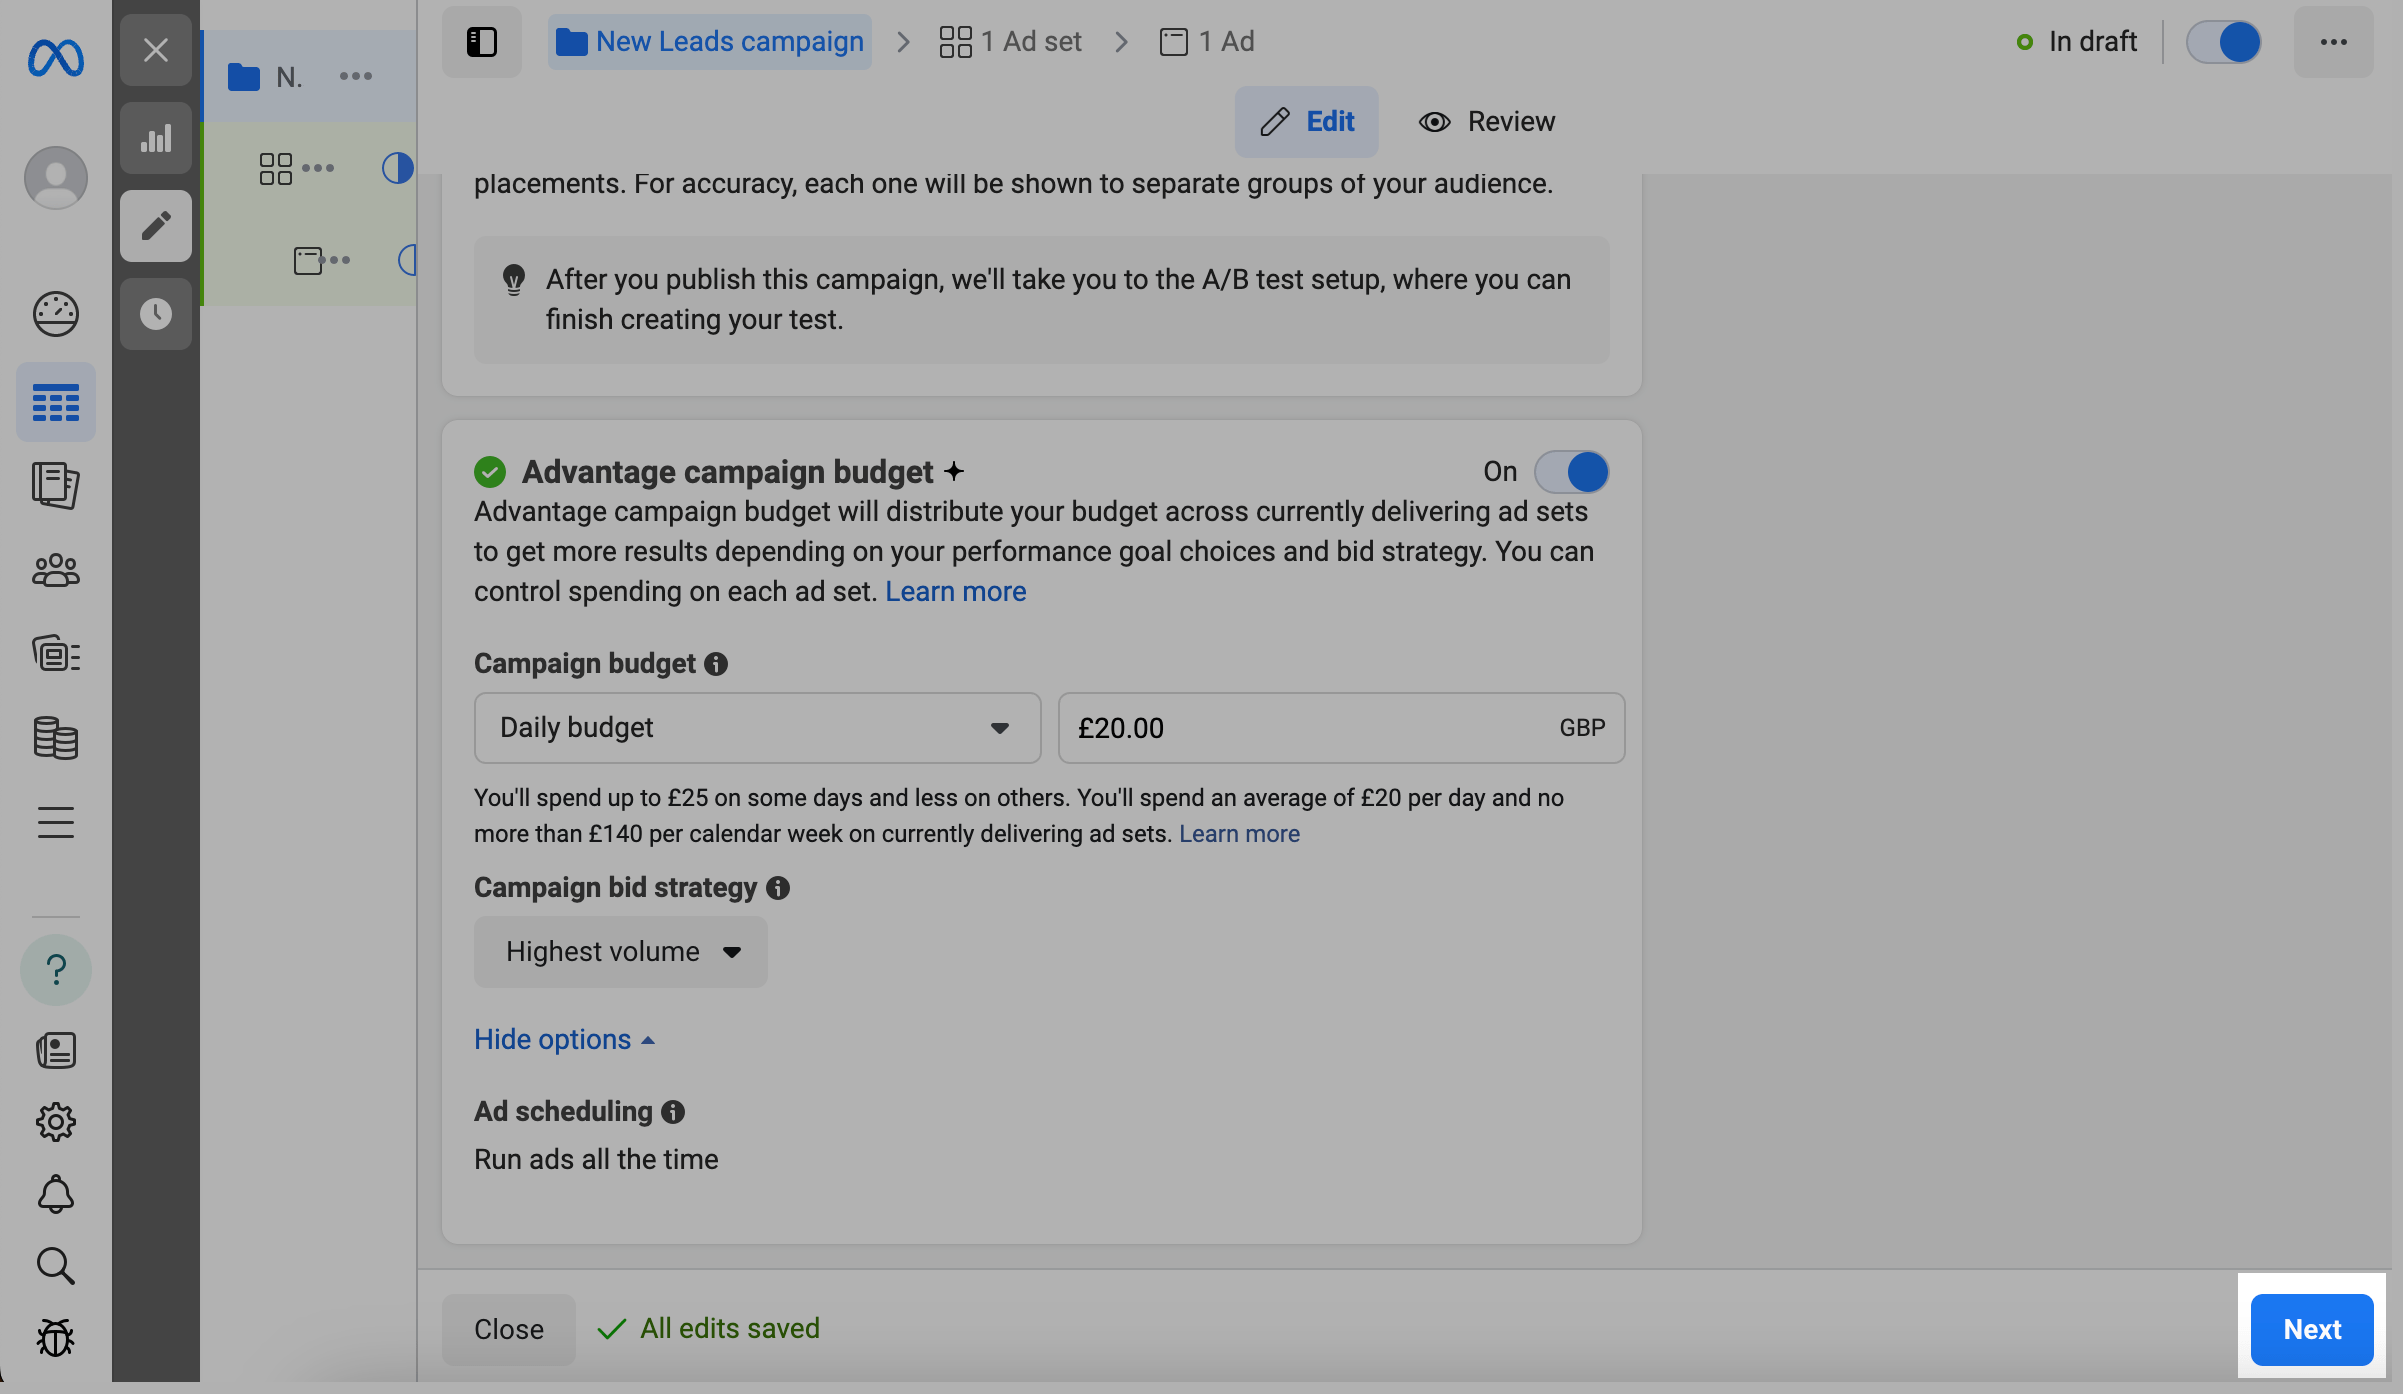Image resolution: width=2403 pixels, height=1394 pixels.
Task: Click the sidebar panel collapse icon
Action: point(482,42)
